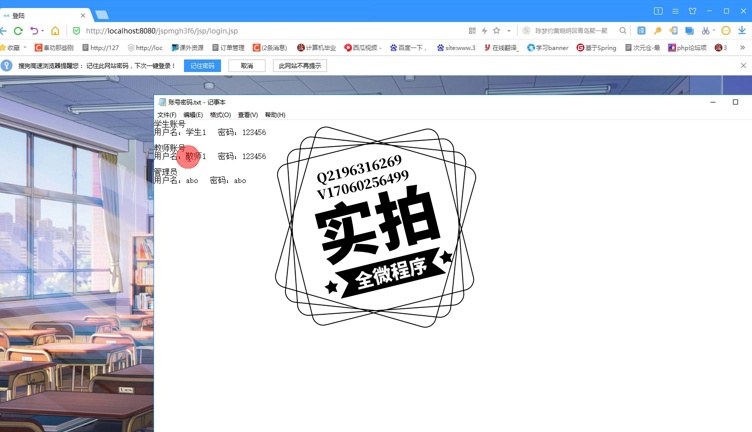Open the 在线翻译 bookmark
752x432 pixels.
pos(502,47)
